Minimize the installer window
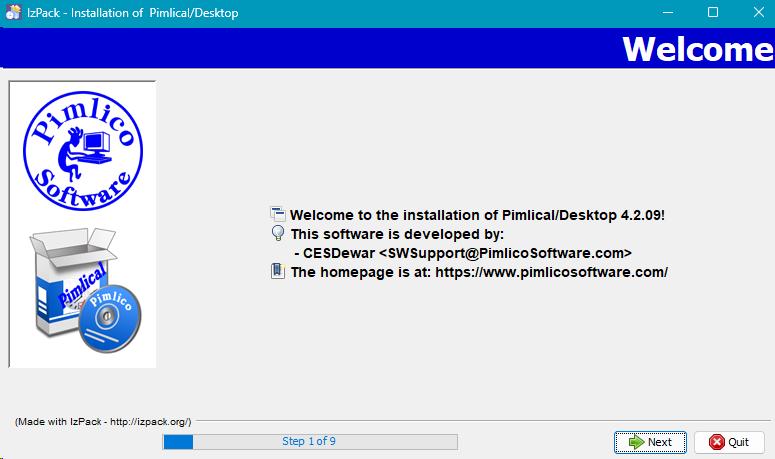 668,12
